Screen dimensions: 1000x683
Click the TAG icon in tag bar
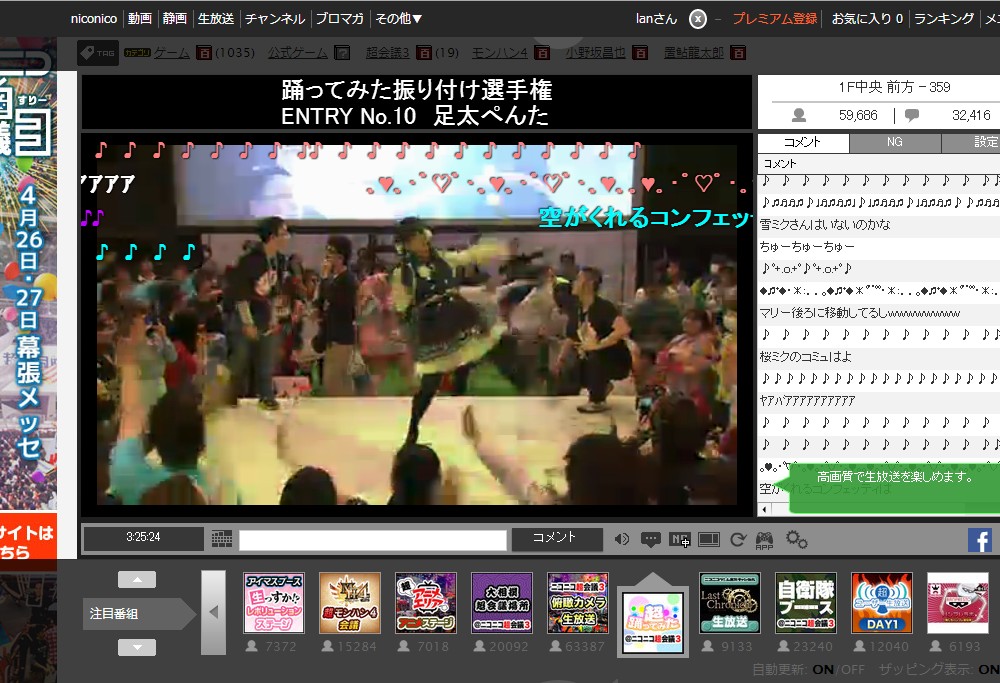tap(98, 53)
